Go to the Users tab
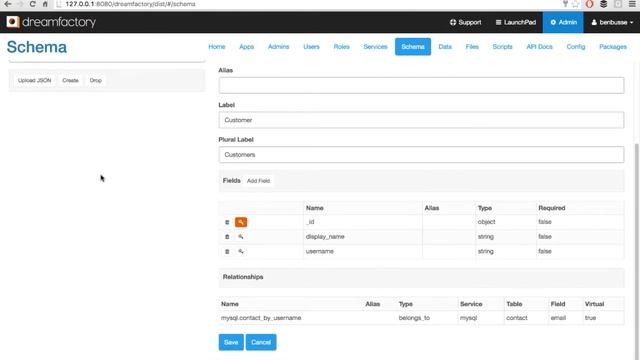Screen dimensions: 640x360 [x=311, y=47]
